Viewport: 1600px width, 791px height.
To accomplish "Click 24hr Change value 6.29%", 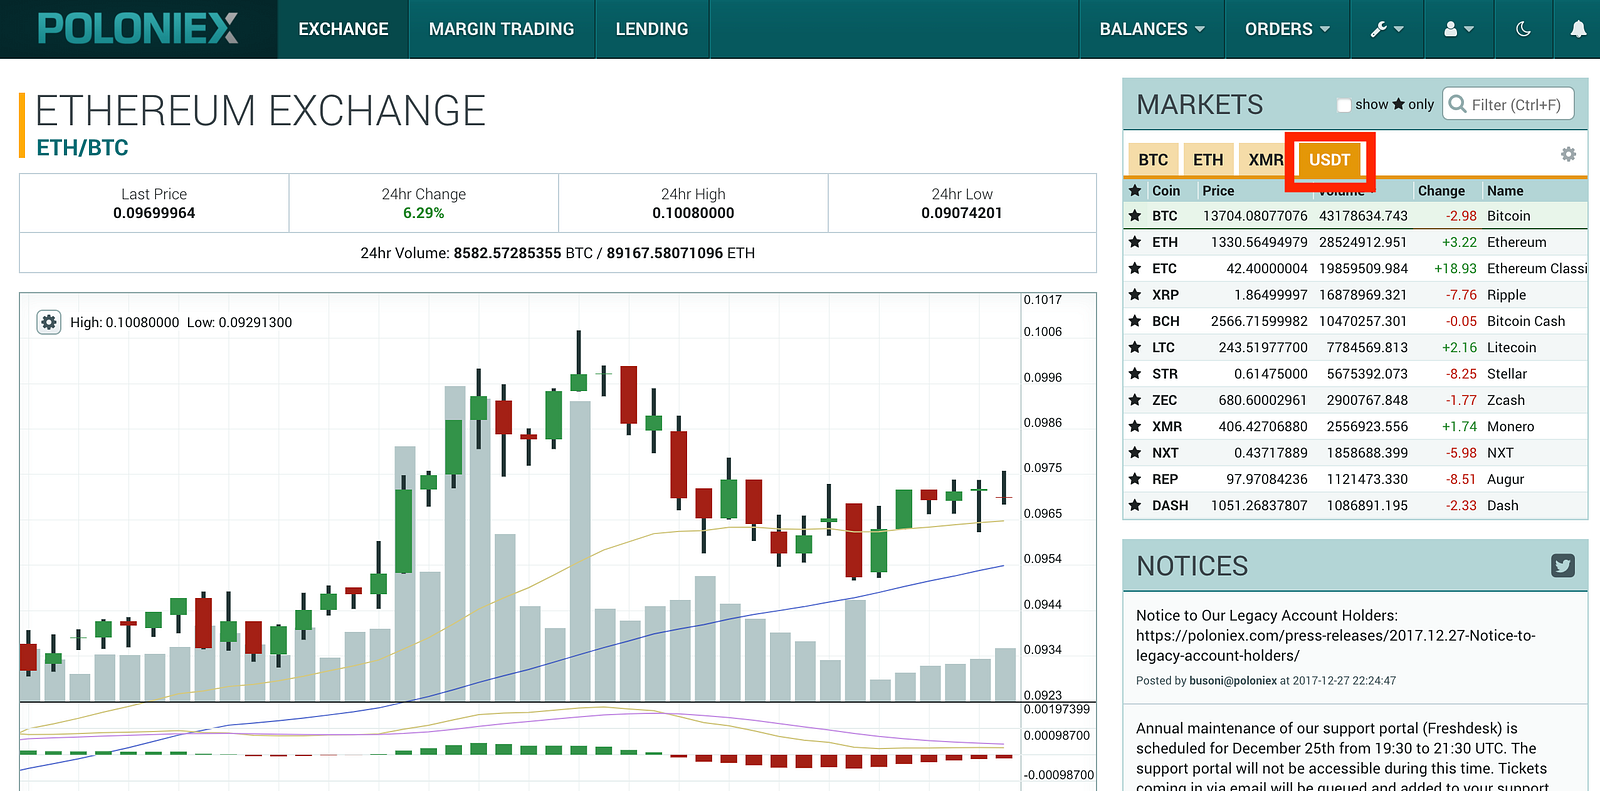I will 423,213.
